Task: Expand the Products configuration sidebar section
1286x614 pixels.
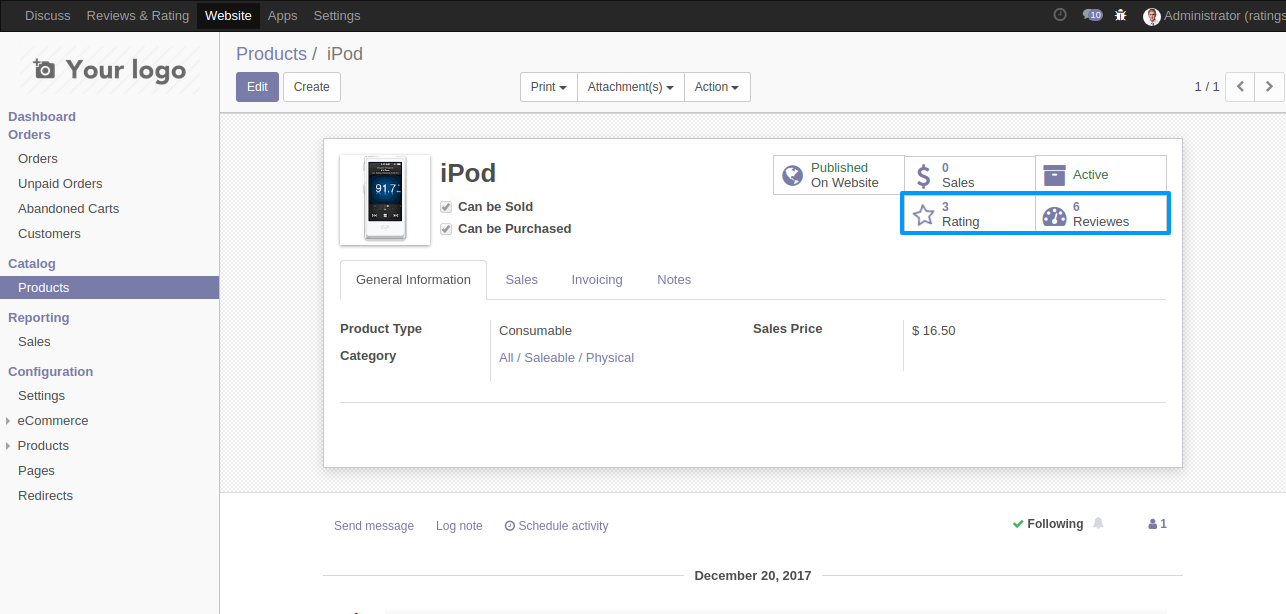Action: tap(43, 446)
